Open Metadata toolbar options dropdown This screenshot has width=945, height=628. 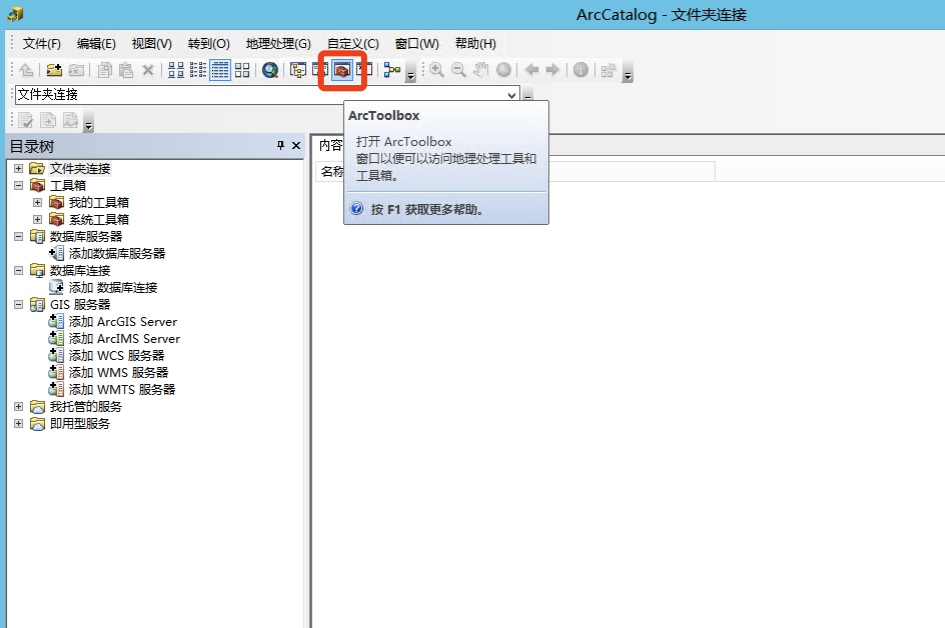tap(89, 121)
